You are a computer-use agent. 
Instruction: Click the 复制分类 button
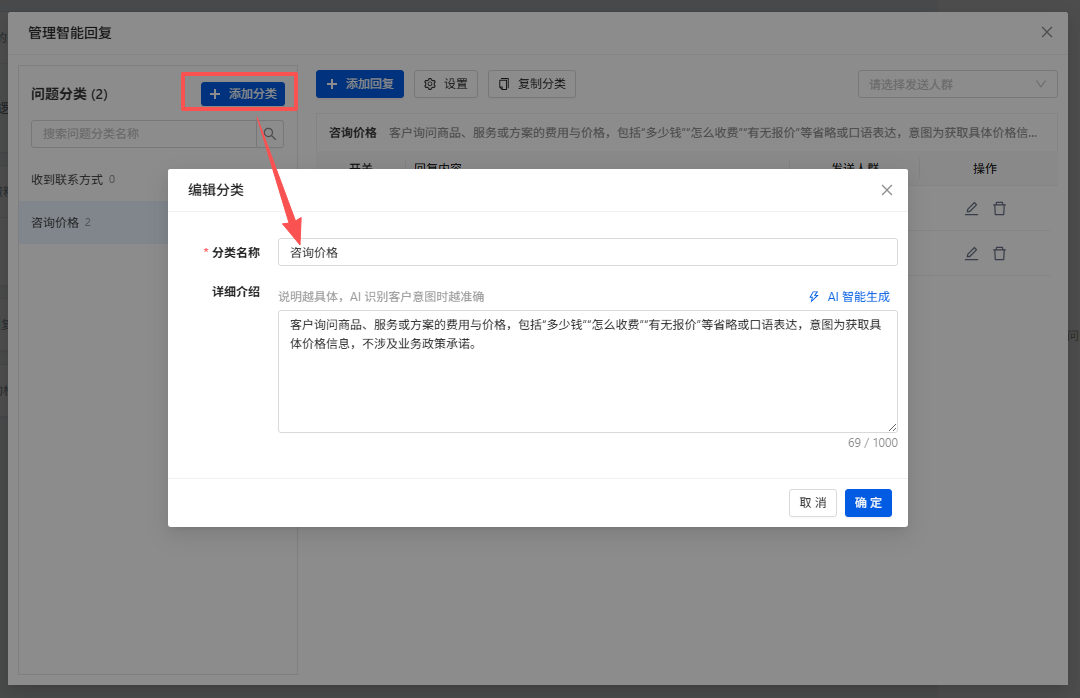pos(532,84)
